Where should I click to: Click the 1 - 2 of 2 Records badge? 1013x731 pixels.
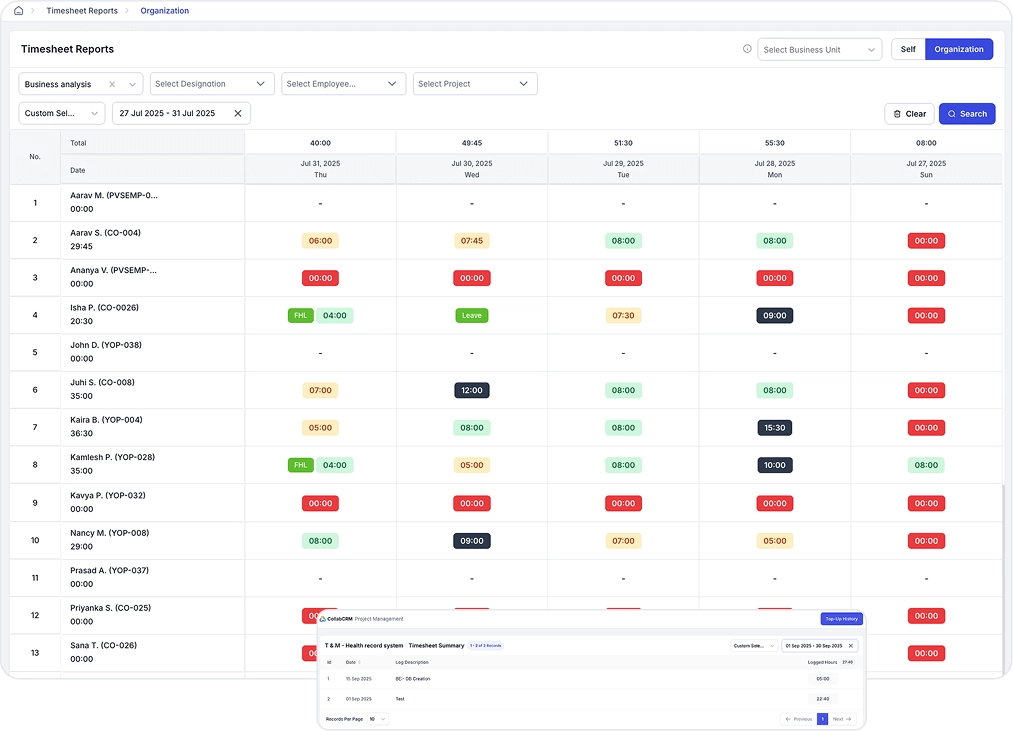485,645
